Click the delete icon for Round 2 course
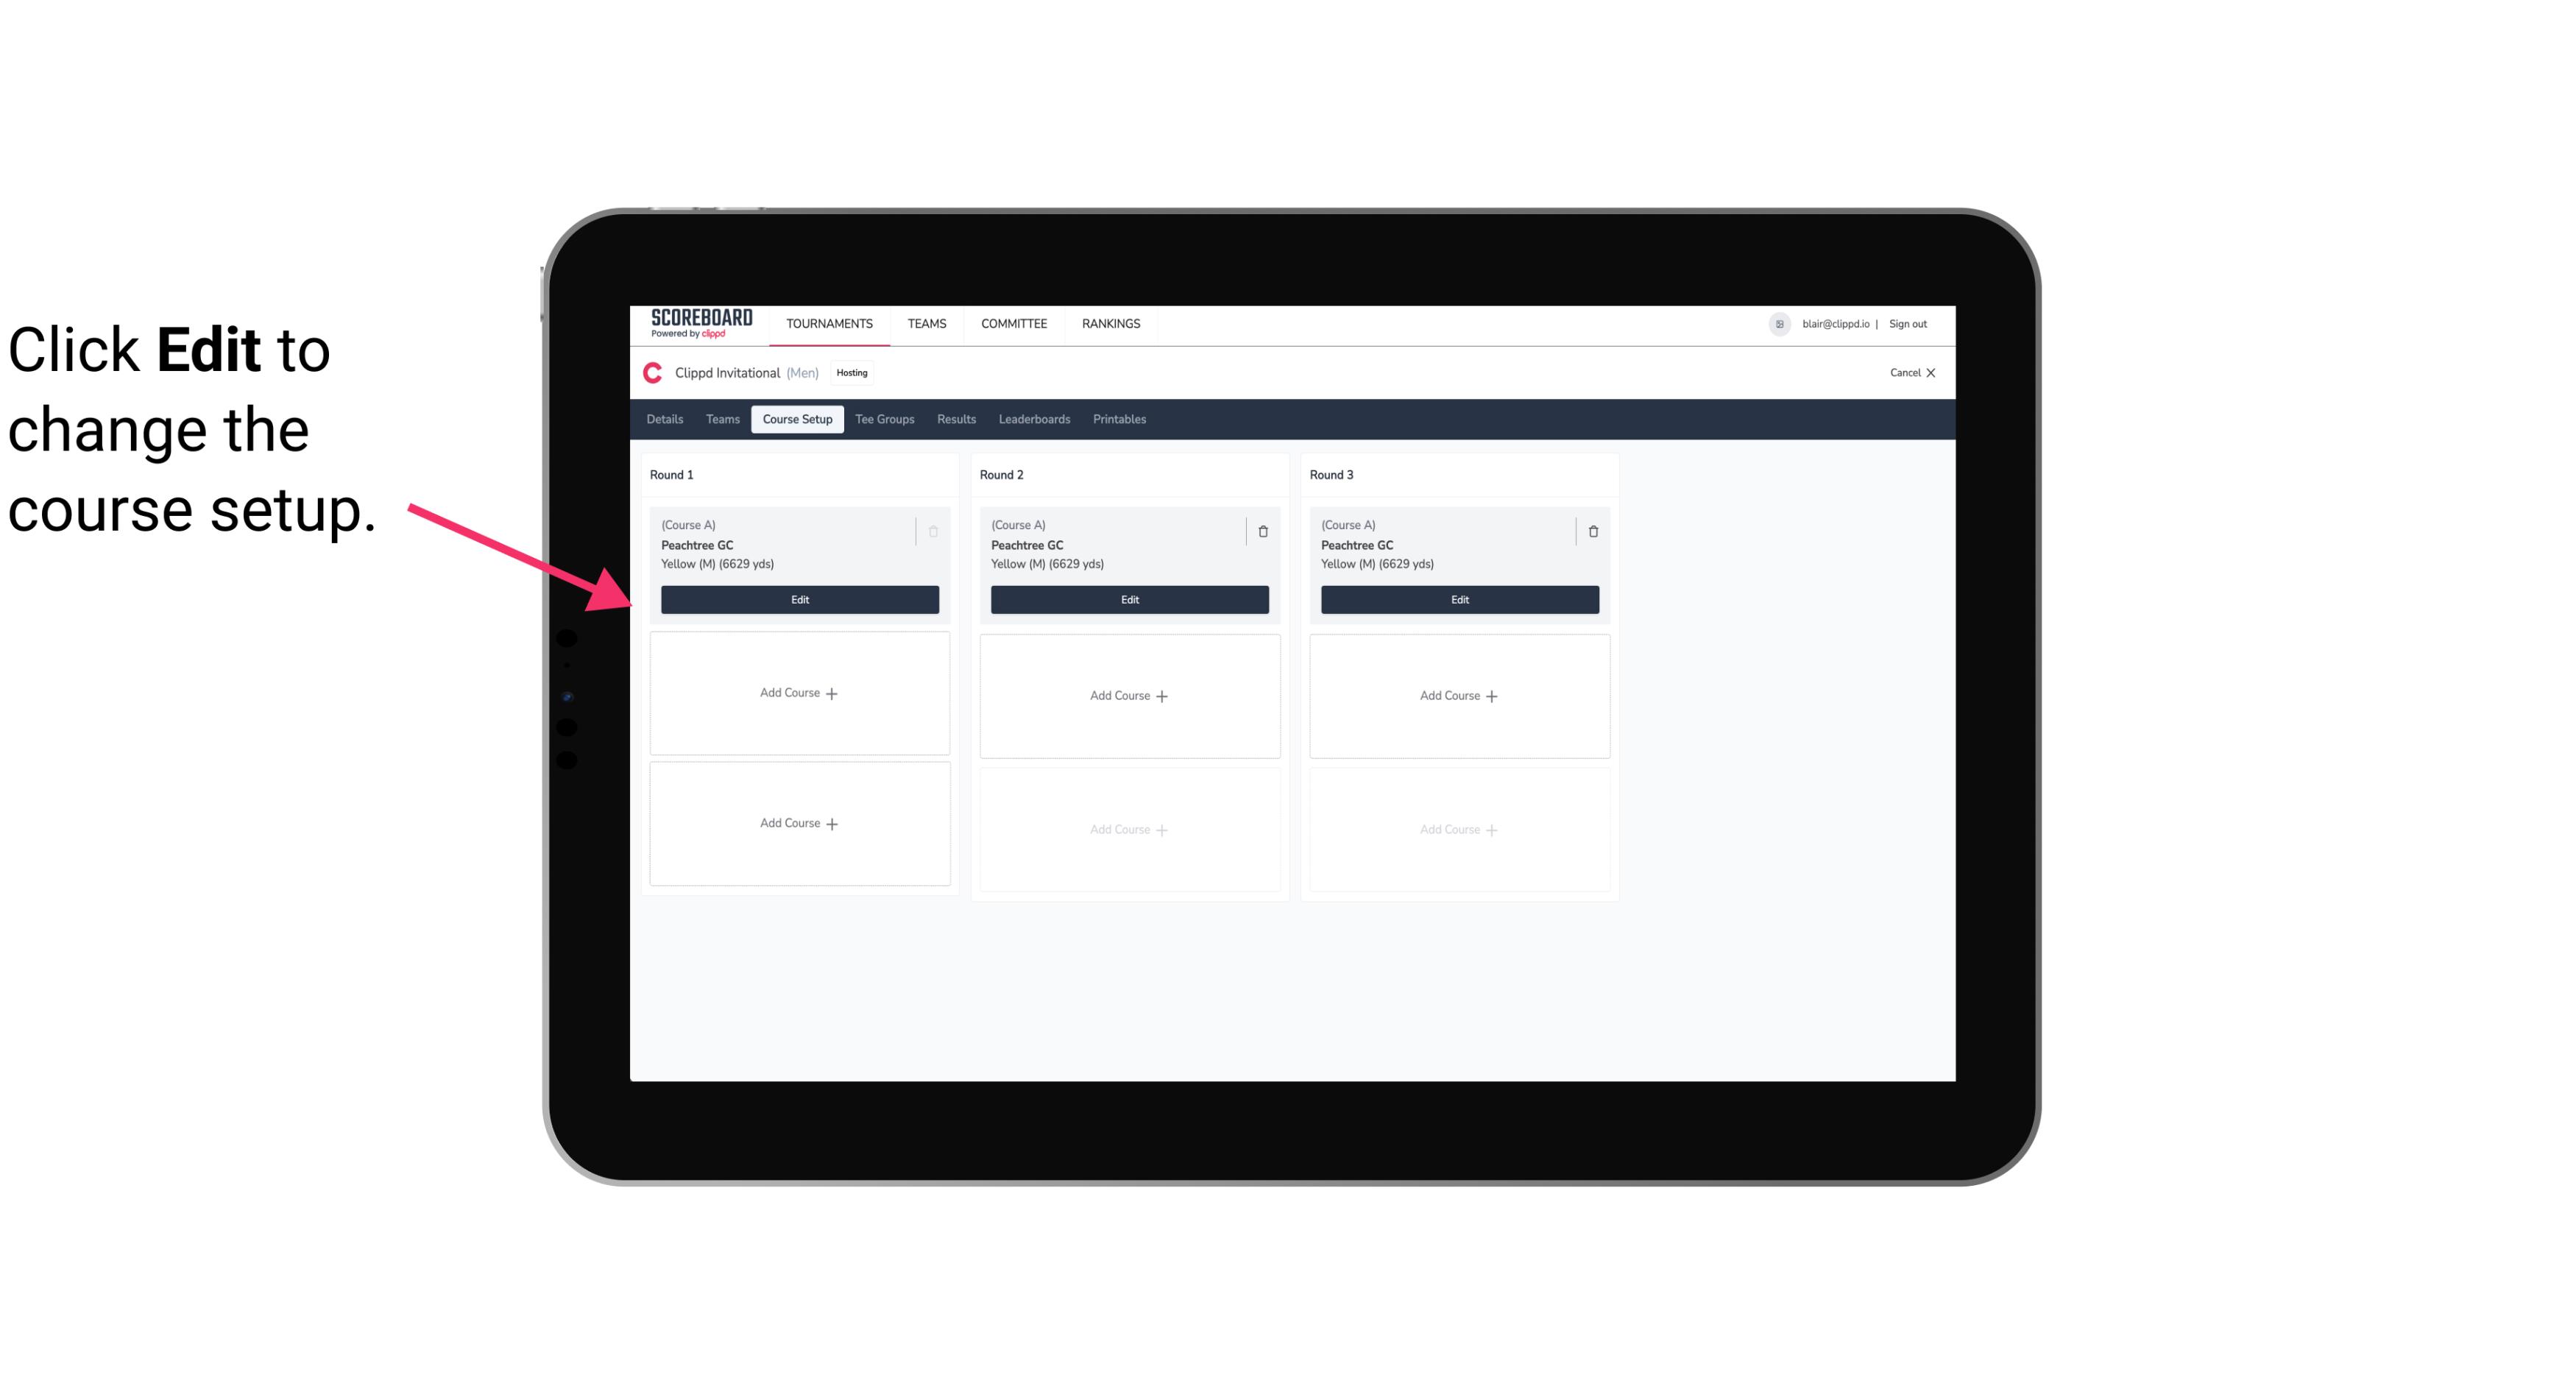Image resolution: width=2576 pixels, height=1386 pixels. 1262,531
